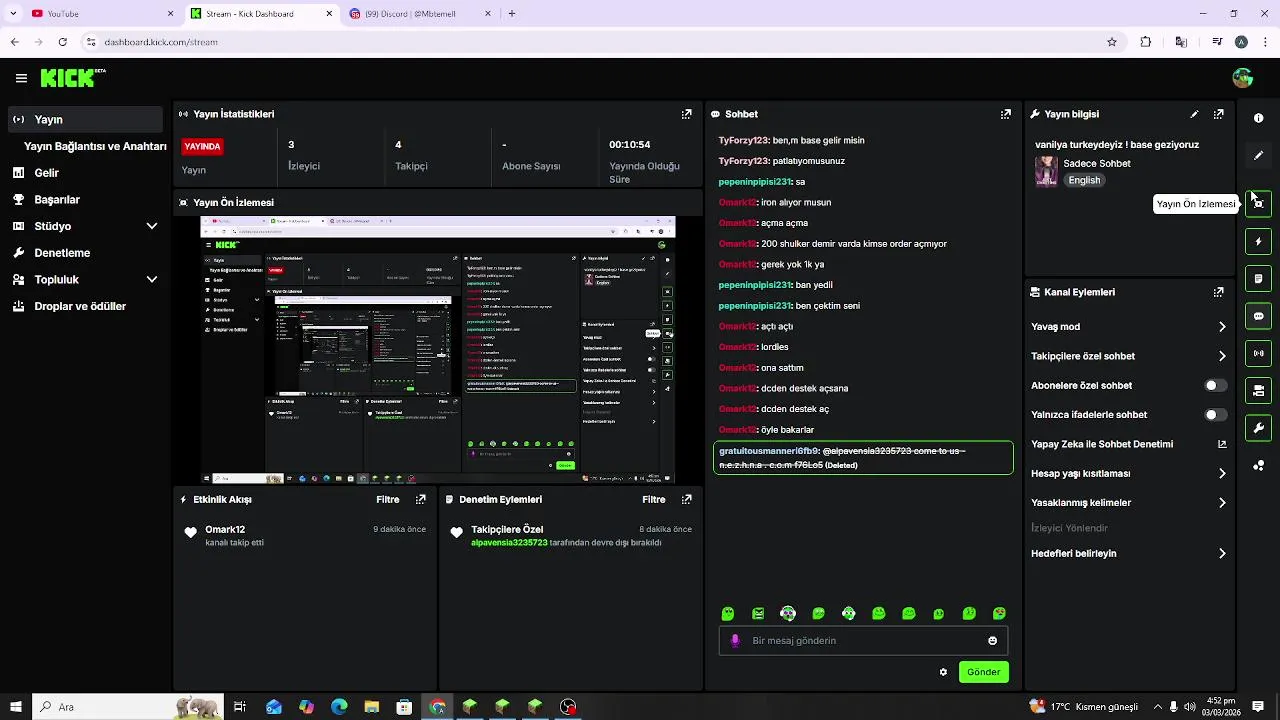Click the English language tag
Screen dimensions: 1280x720
point(1084,180)
